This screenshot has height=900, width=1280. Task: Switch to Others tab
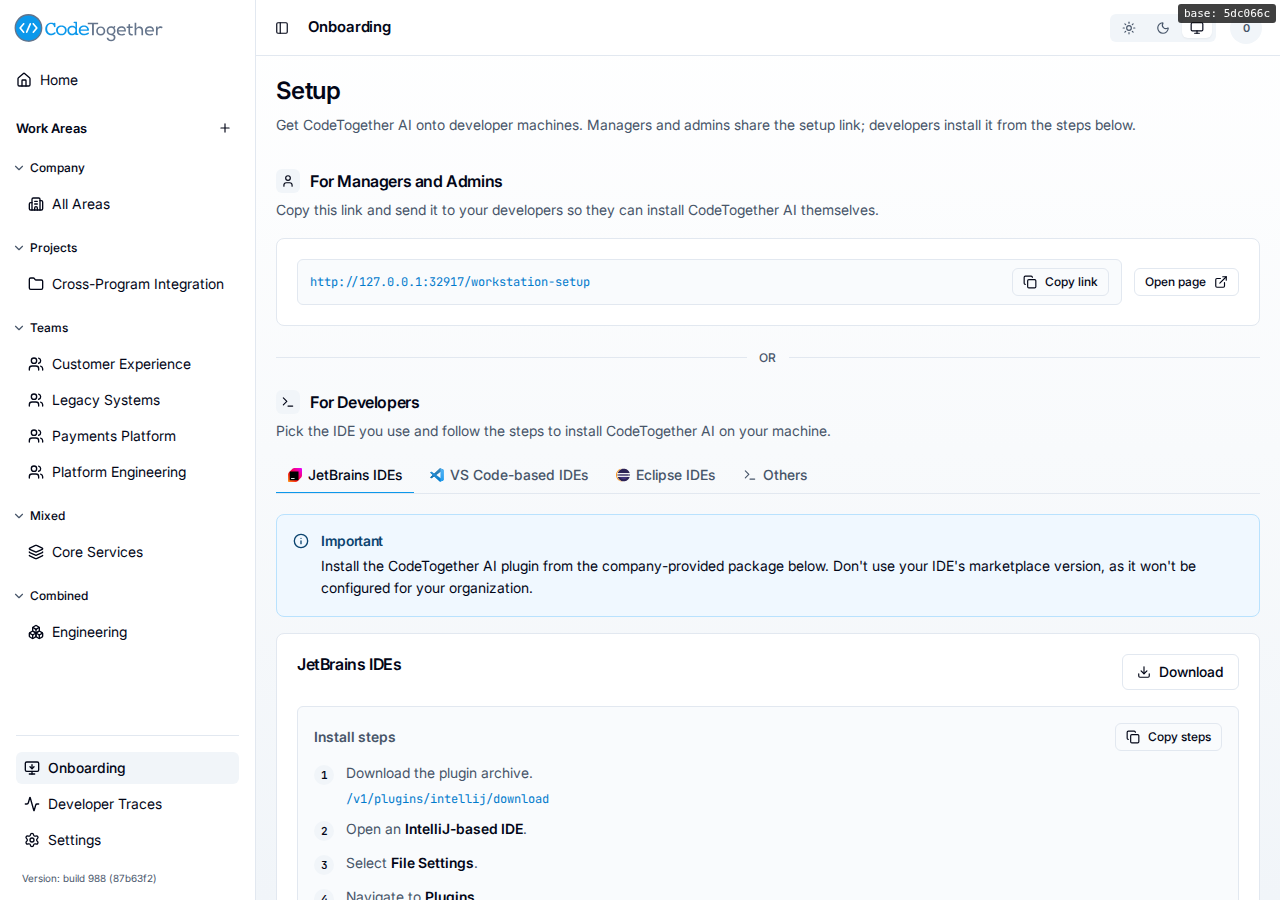click(x=775, y=475)
